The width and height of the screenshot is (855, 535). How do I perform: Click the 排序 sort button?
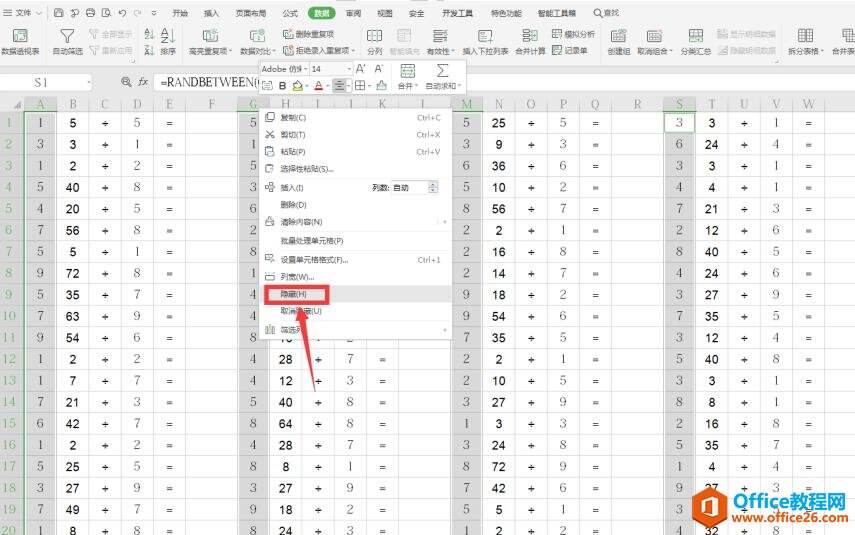[x=168, y=42]
